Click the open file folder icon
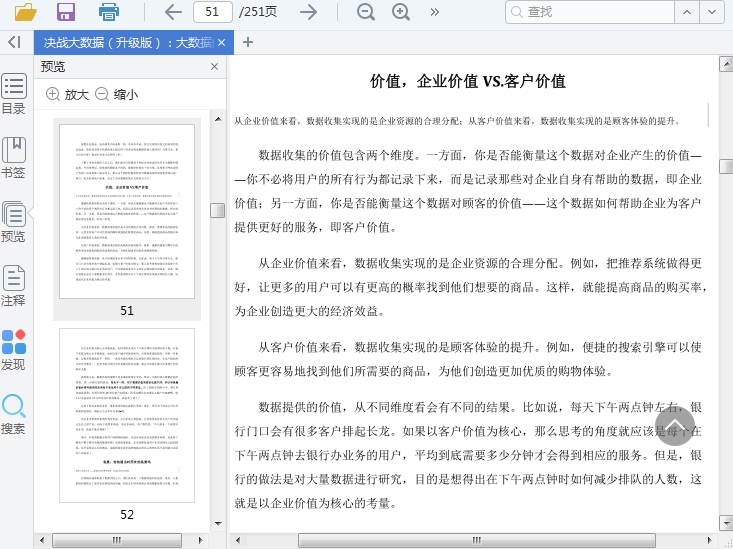 tap(25, 12)
